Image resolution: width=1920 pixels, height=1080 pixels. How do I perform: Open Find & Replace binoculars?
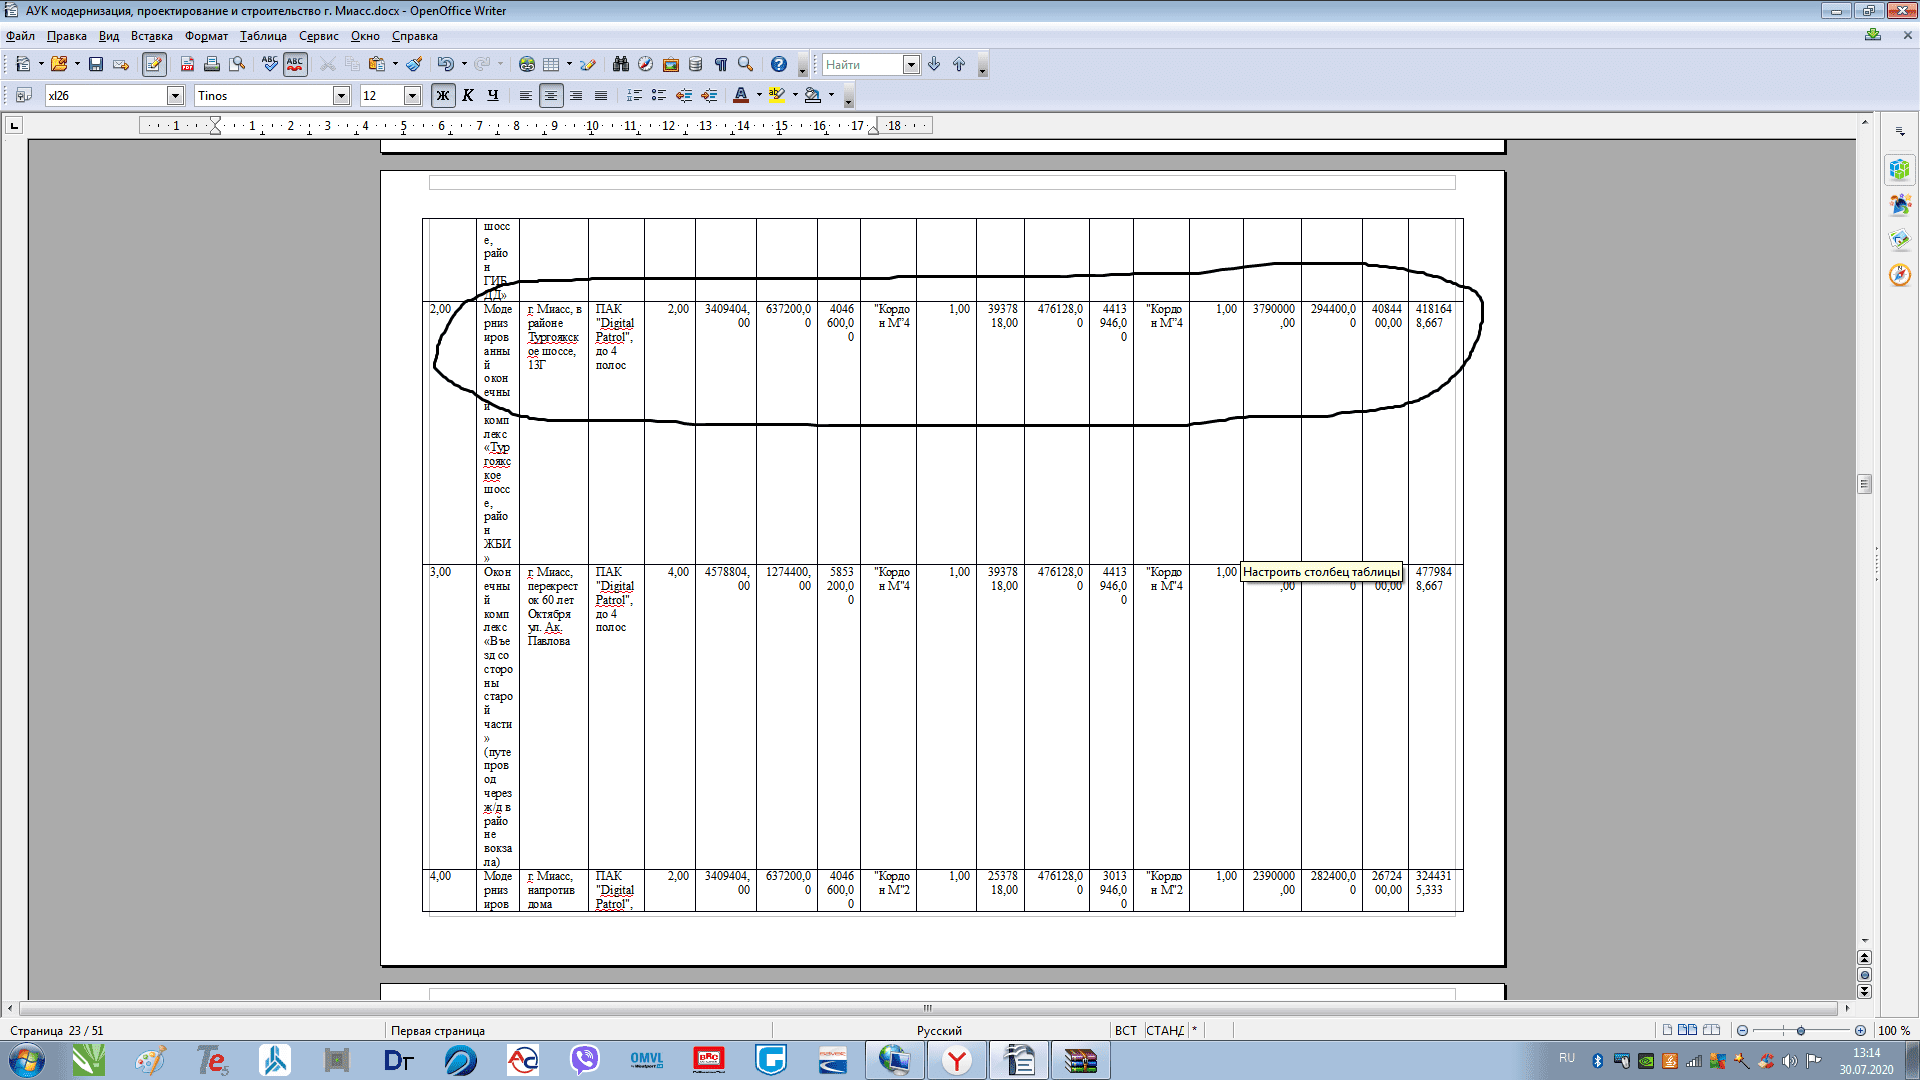pyautogui.click(x=621, y=64)
